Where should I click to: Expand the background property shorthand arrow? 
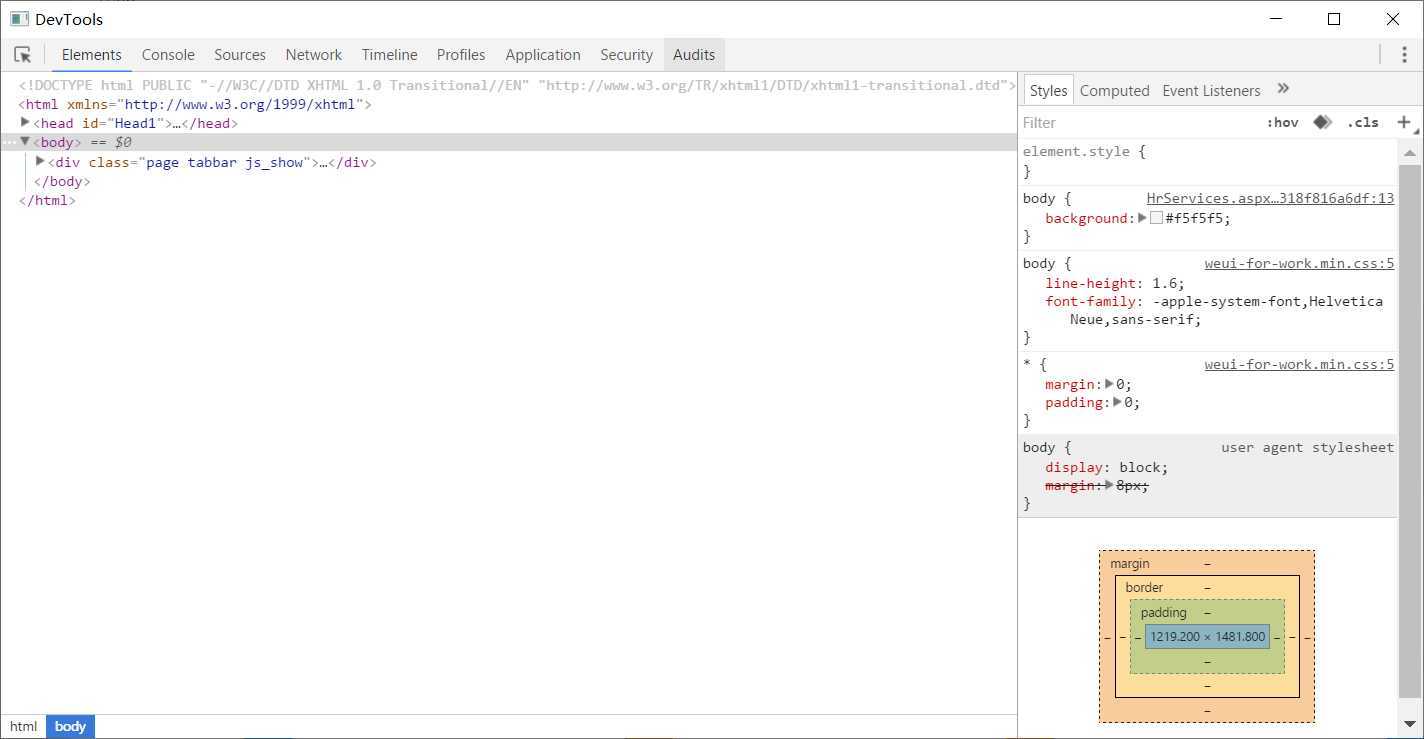[1143, 217]
